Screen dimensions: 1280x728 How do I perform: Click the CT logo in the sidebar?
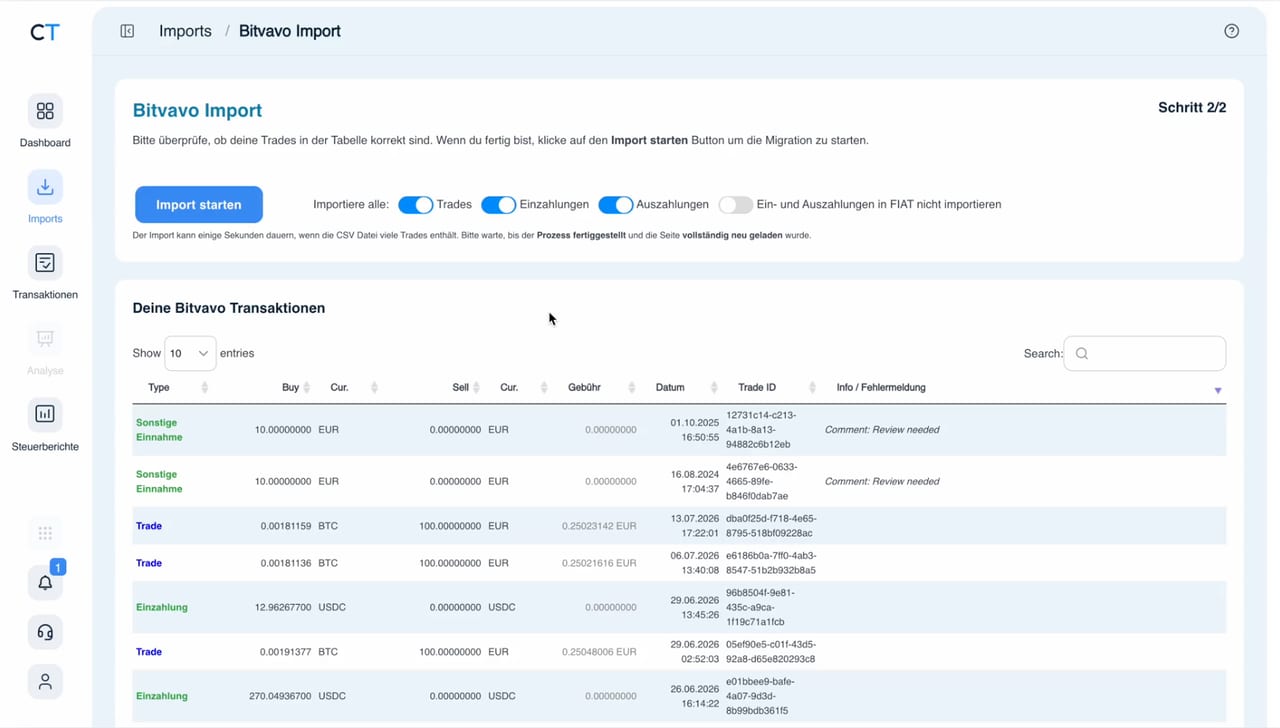45,32
